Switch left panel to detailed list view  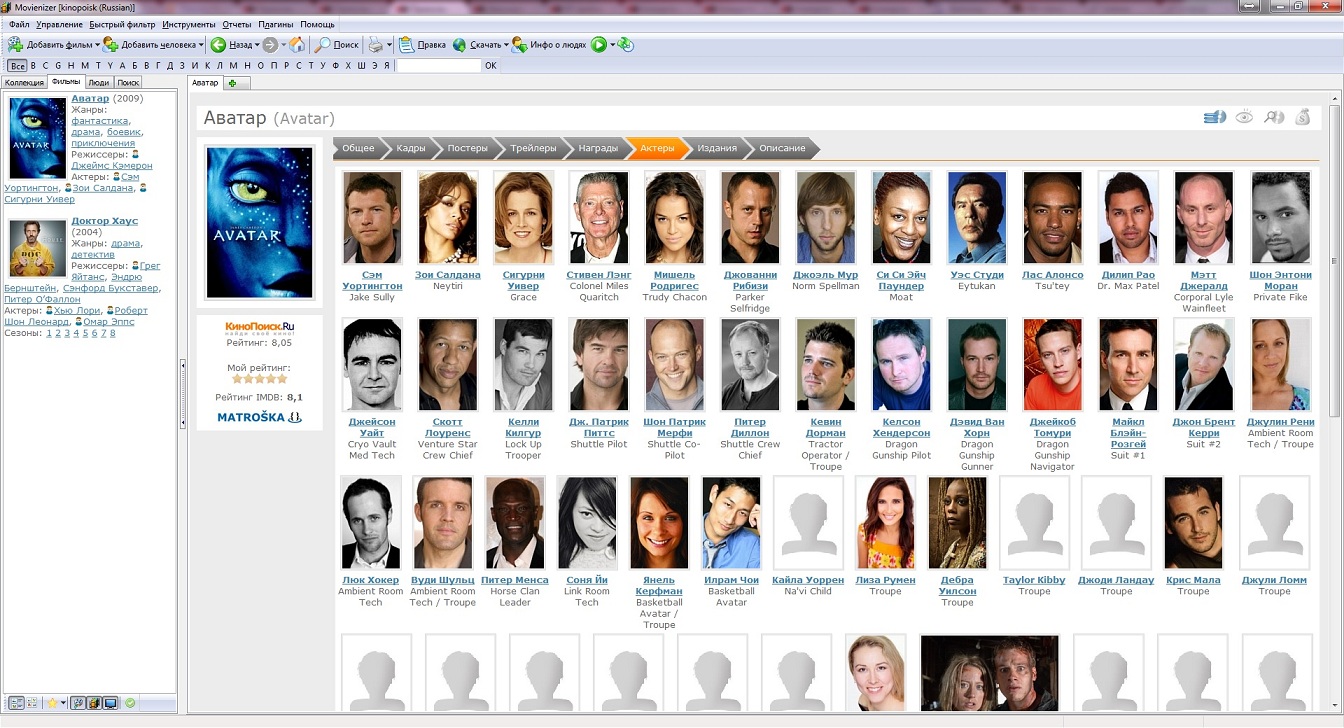[x=15, y=703]
